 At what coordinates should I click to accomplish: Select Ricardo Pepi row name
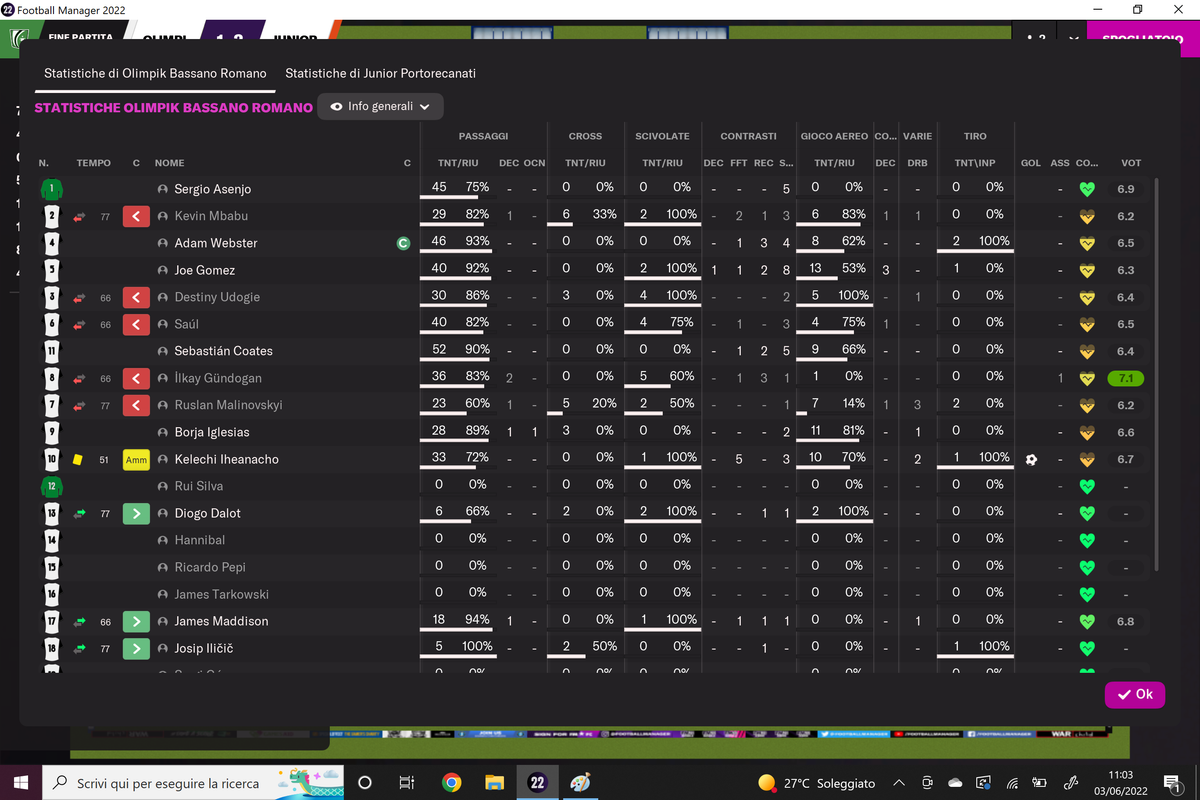[210, 567]
